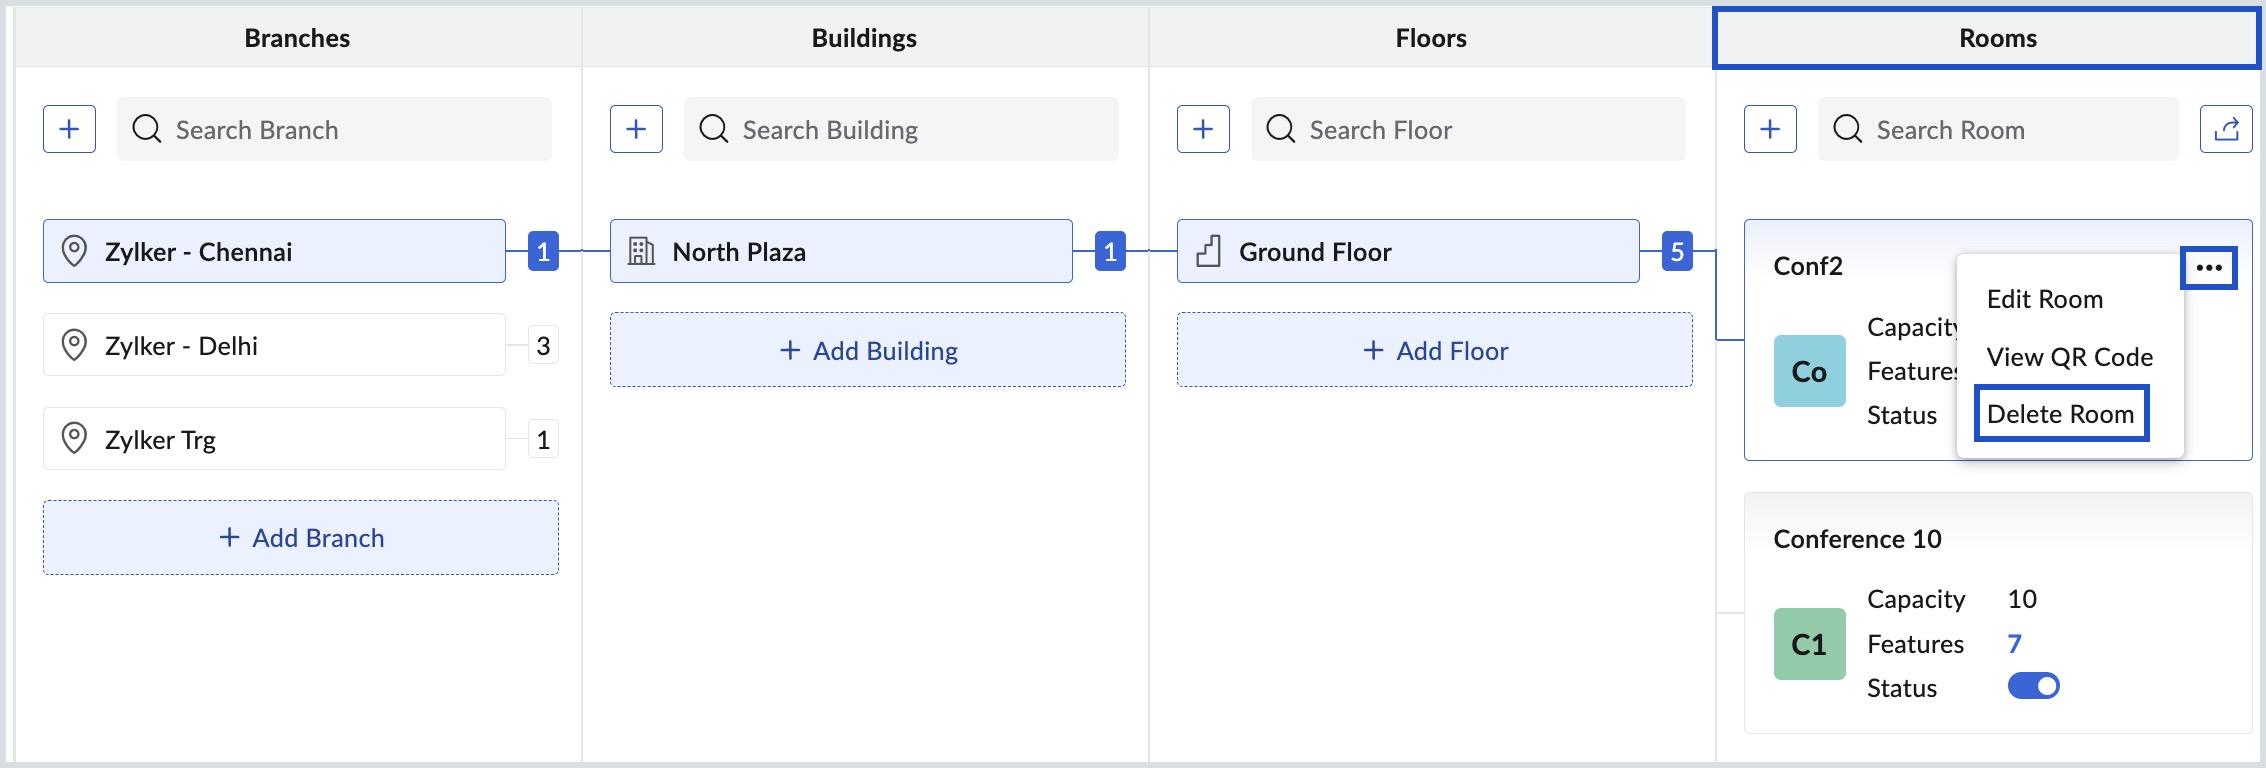Screen dimensions: 2266x768
Task: Click the C1 room avatar
Action: (1809, 644)
